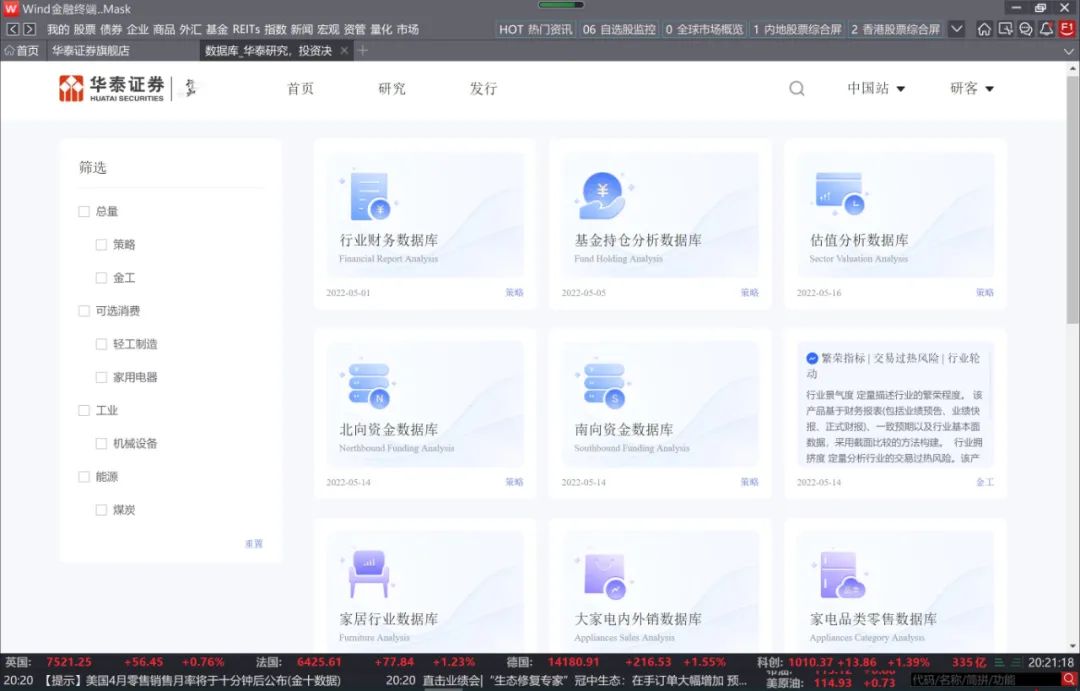
Task: Check the 金工 filter checkbox
Action: pos(101,278)
